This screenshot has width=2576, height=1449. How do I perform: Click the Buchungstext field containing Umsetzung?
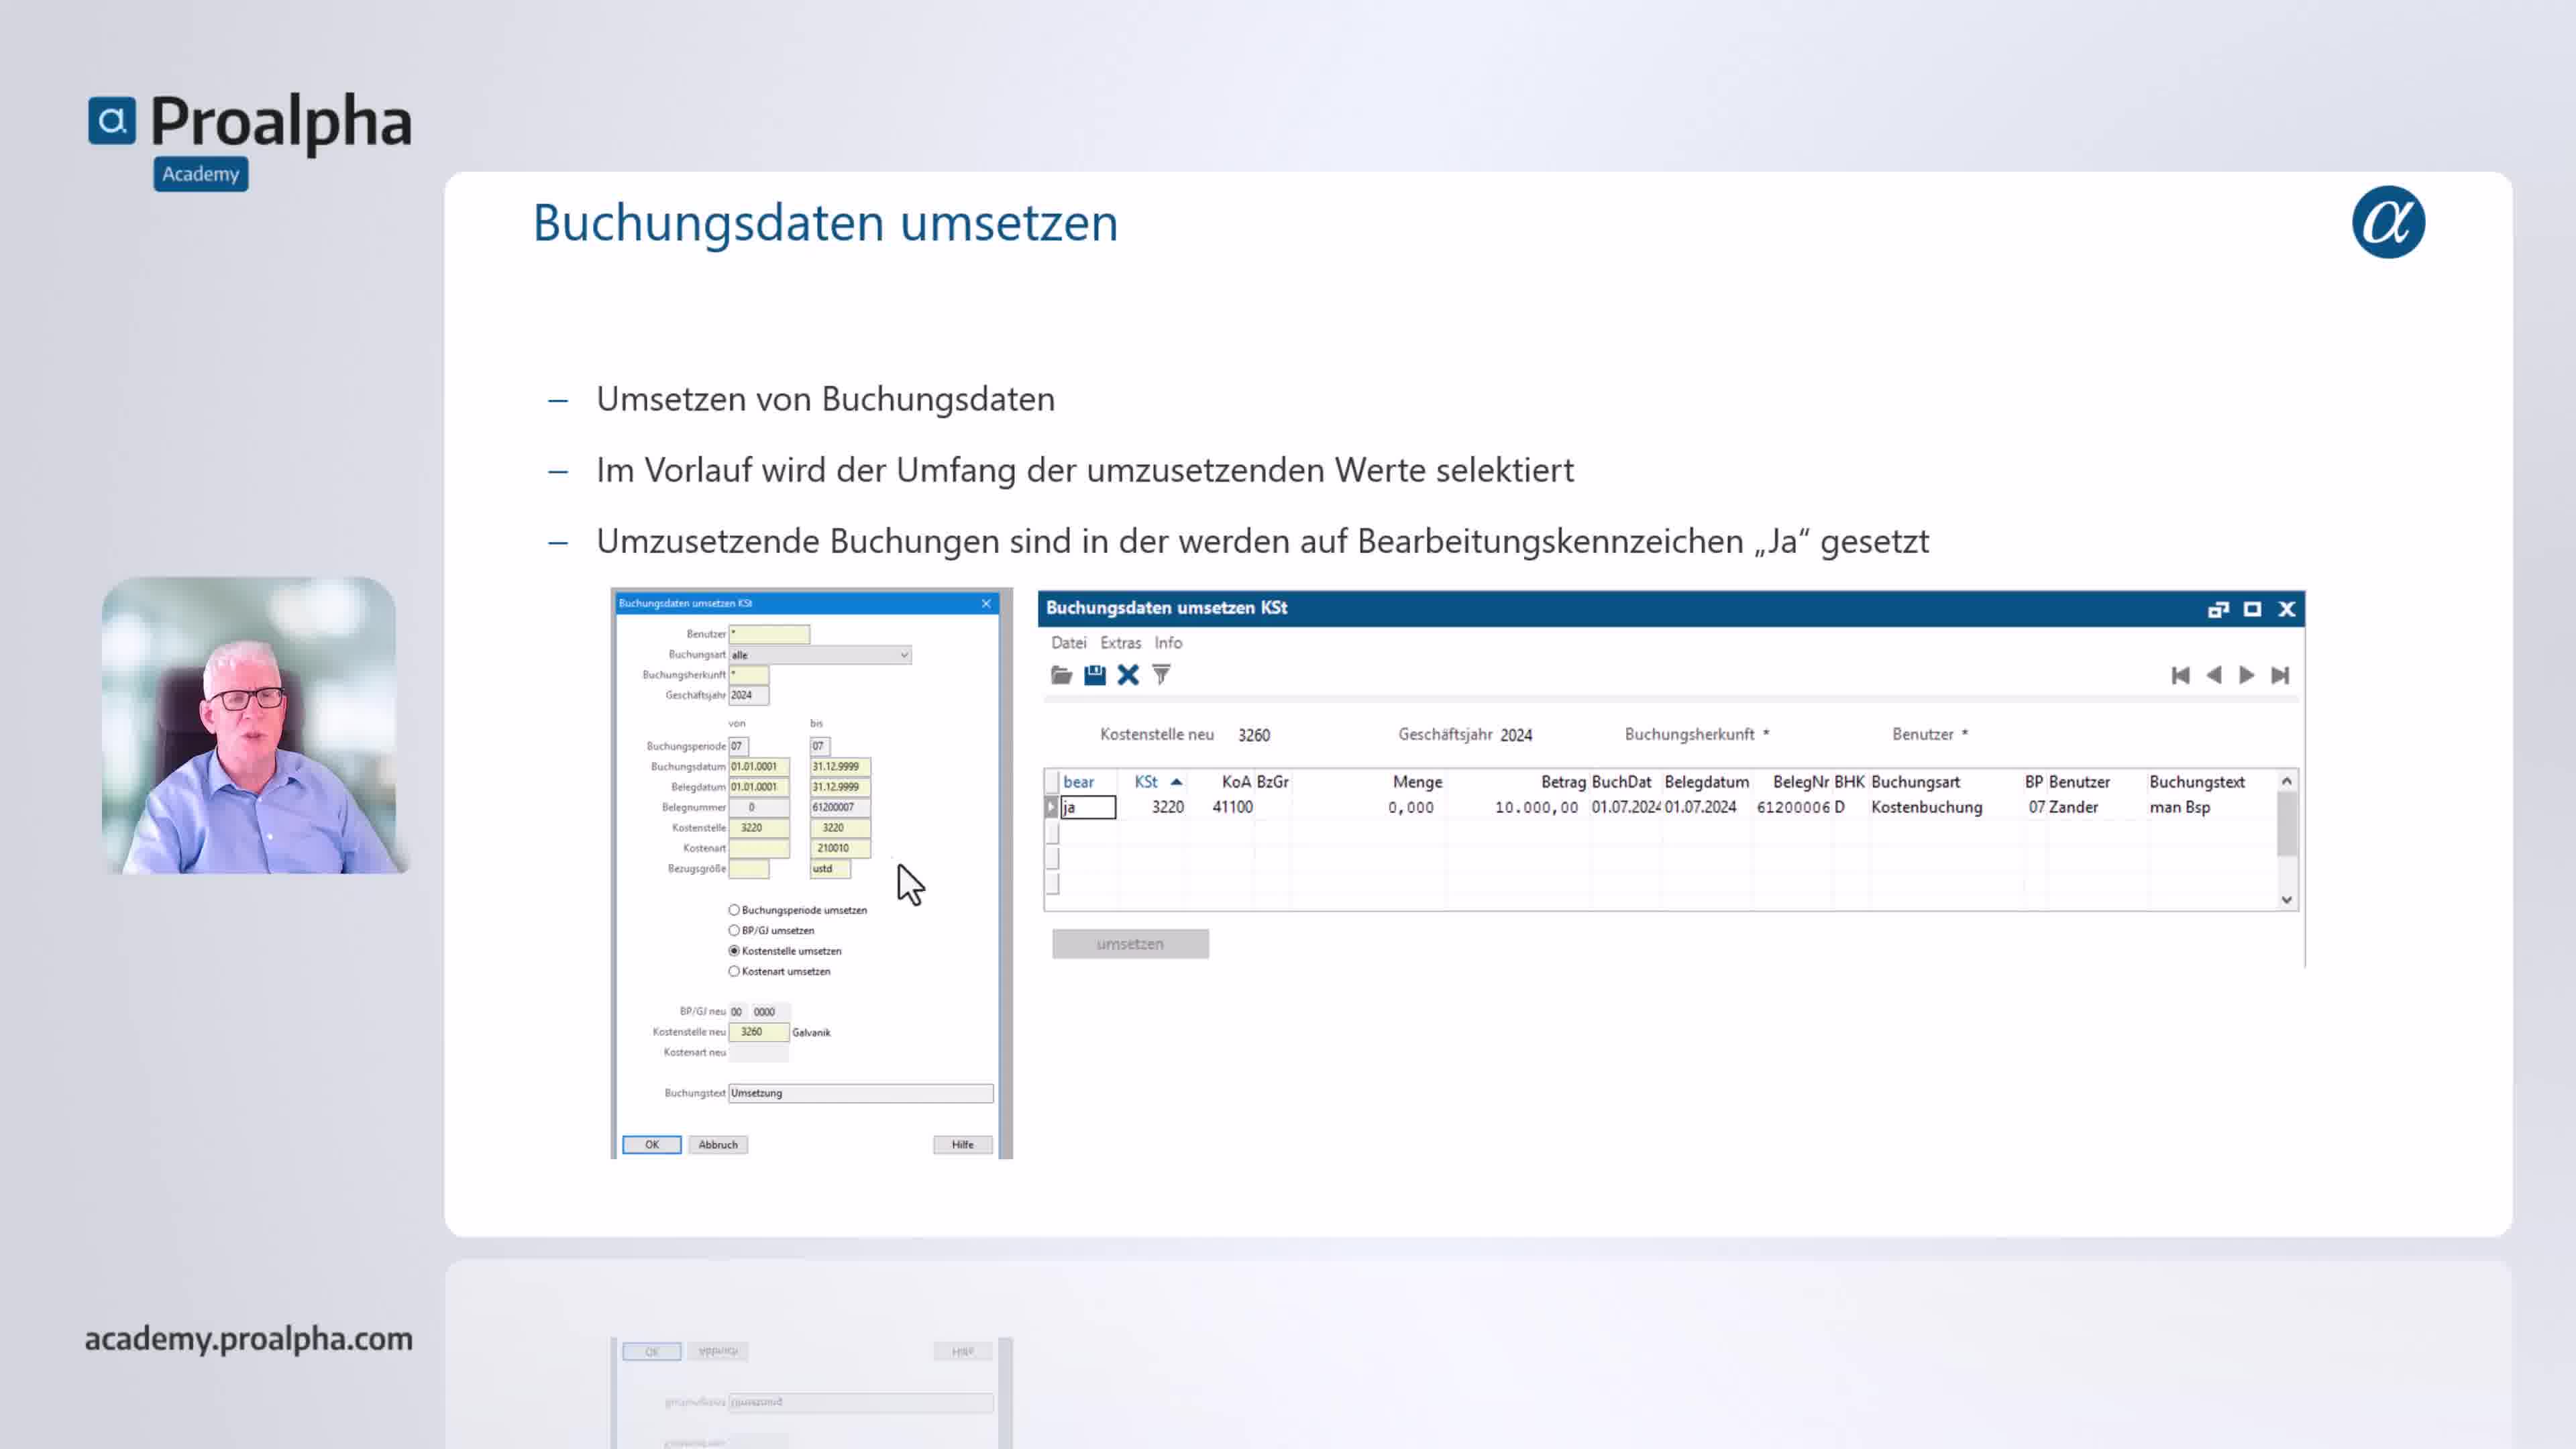click(860, 1093)
